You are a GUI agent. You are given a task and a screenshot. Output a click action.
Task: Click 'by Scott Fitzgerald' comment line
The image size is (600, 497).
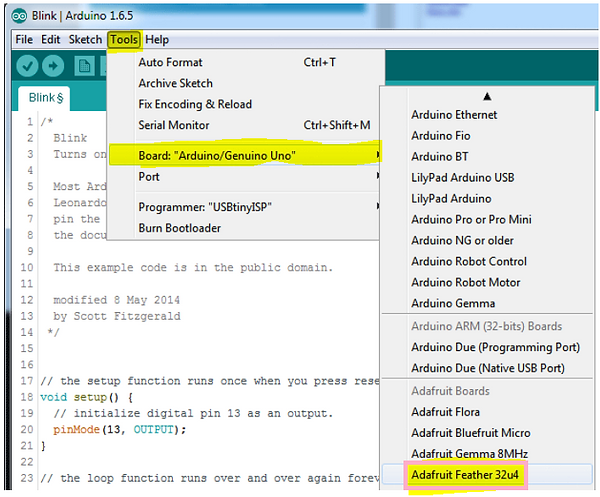[117, 316]
